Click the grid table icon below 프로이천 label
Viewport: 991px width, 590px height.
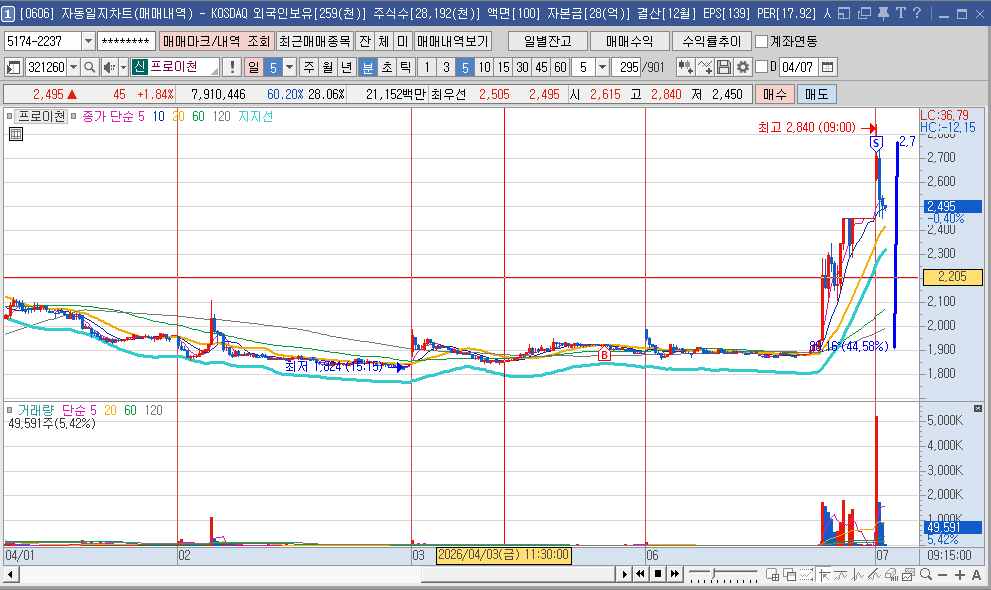16,135
